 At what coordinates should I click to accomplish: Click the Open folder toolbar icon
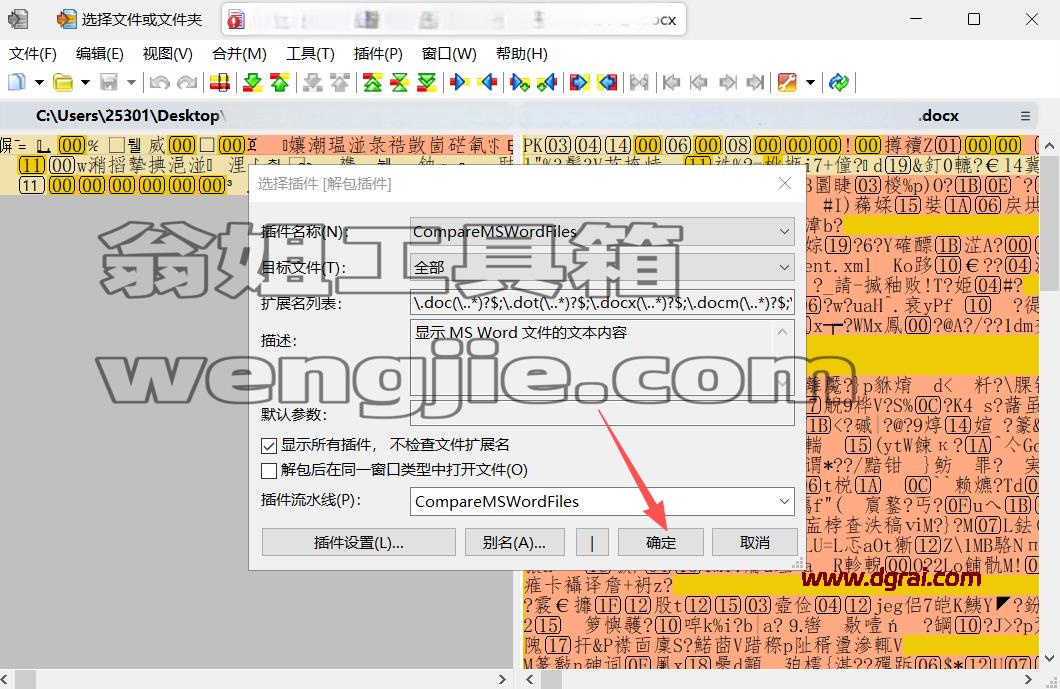[63, 82]
